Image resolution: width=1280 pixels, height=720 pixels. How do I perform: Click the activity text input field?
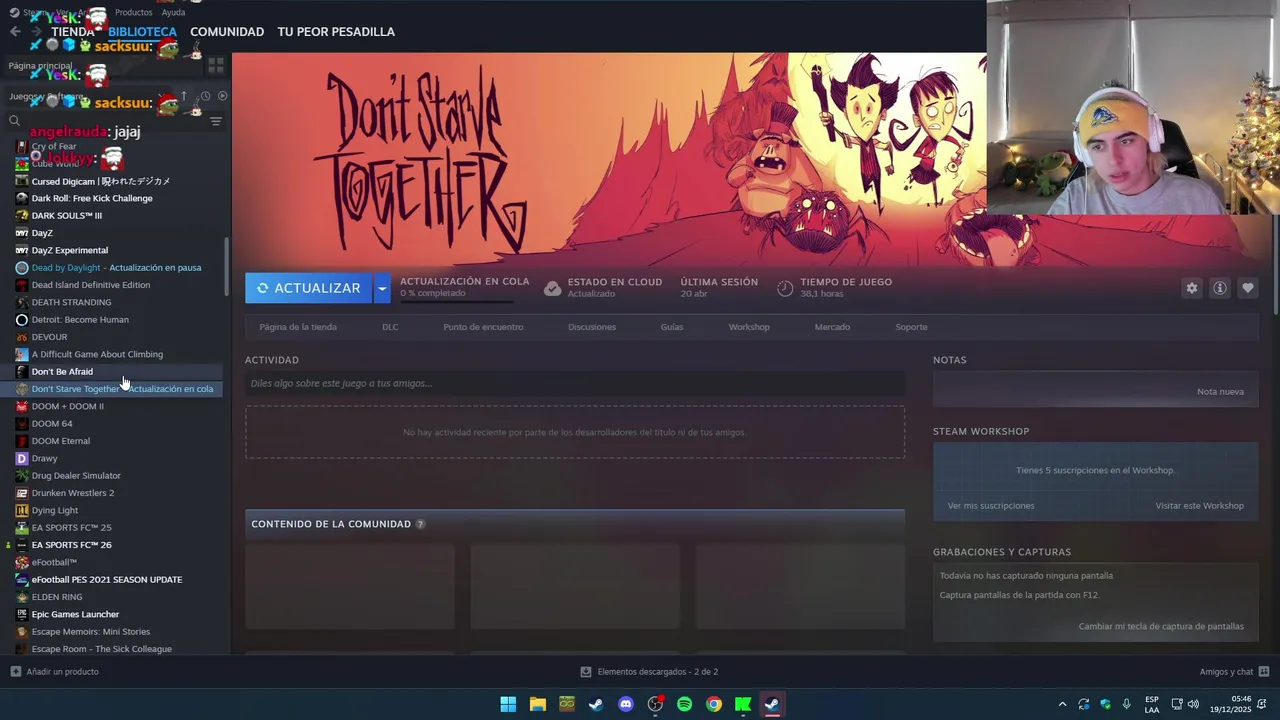click(575, 383)
